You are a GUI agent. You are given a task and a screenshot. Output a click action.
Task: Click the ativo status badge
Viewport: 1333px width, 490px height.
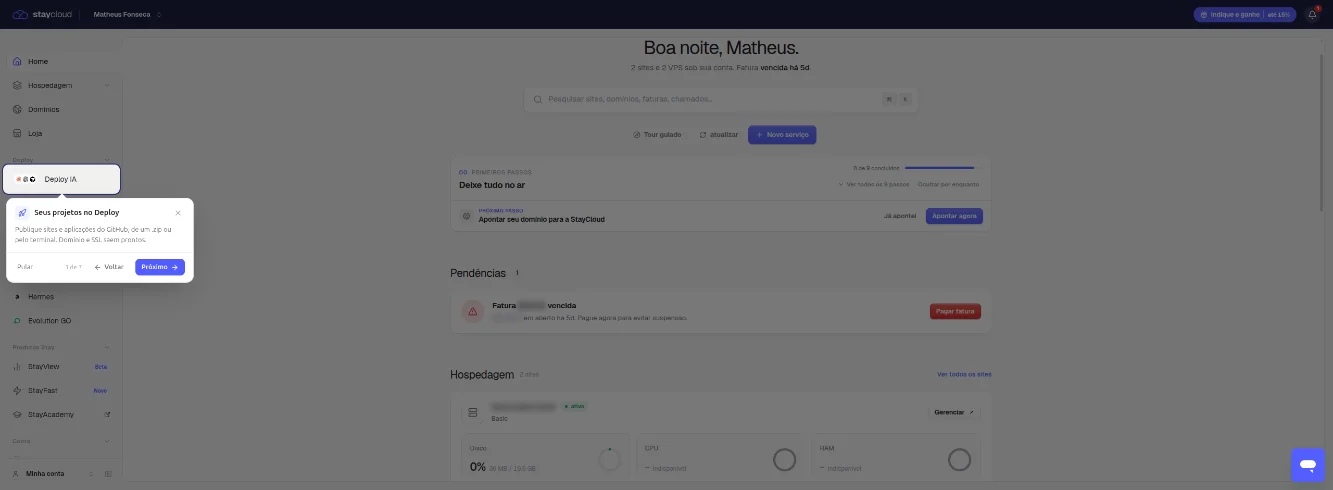coord(575,407)
